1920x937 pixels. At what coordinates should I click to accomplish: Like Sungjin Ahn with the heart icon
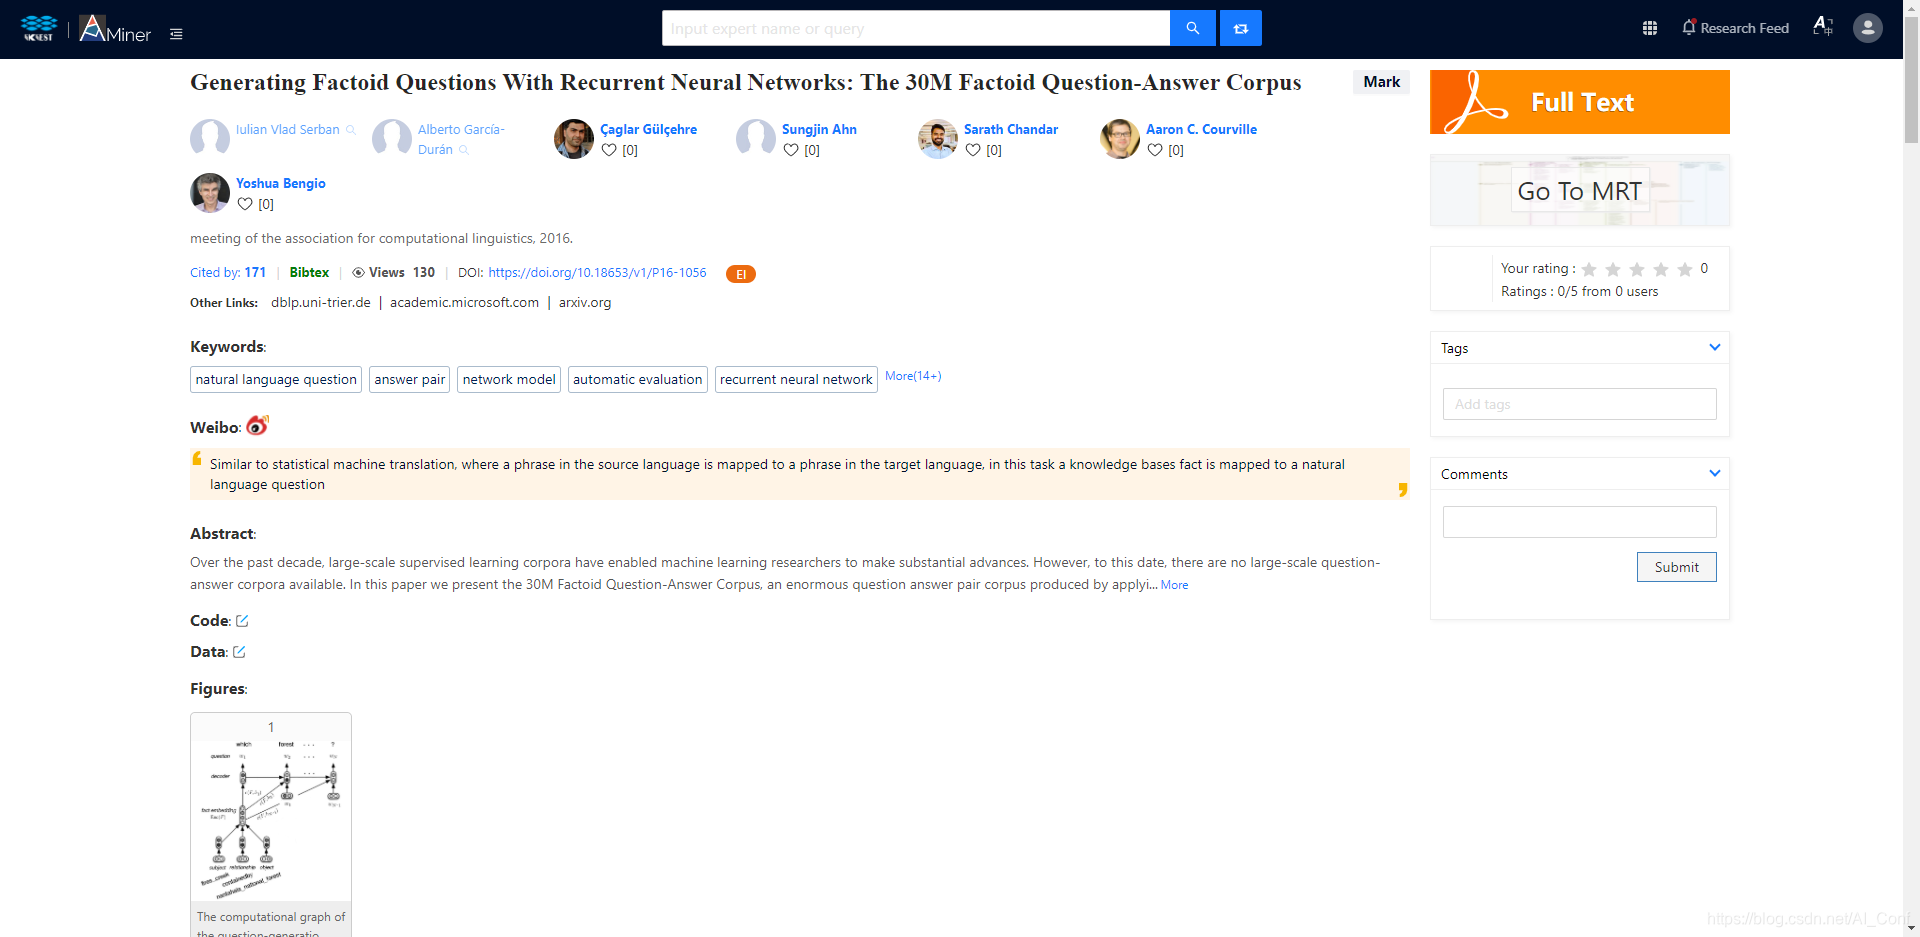tap(791, 150)
